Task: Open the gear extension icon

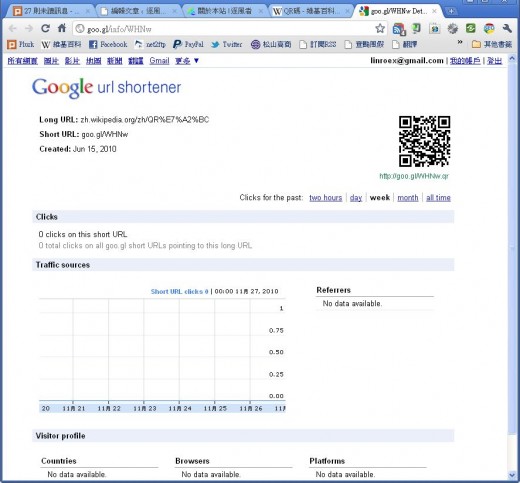Action: pos(453,29)
